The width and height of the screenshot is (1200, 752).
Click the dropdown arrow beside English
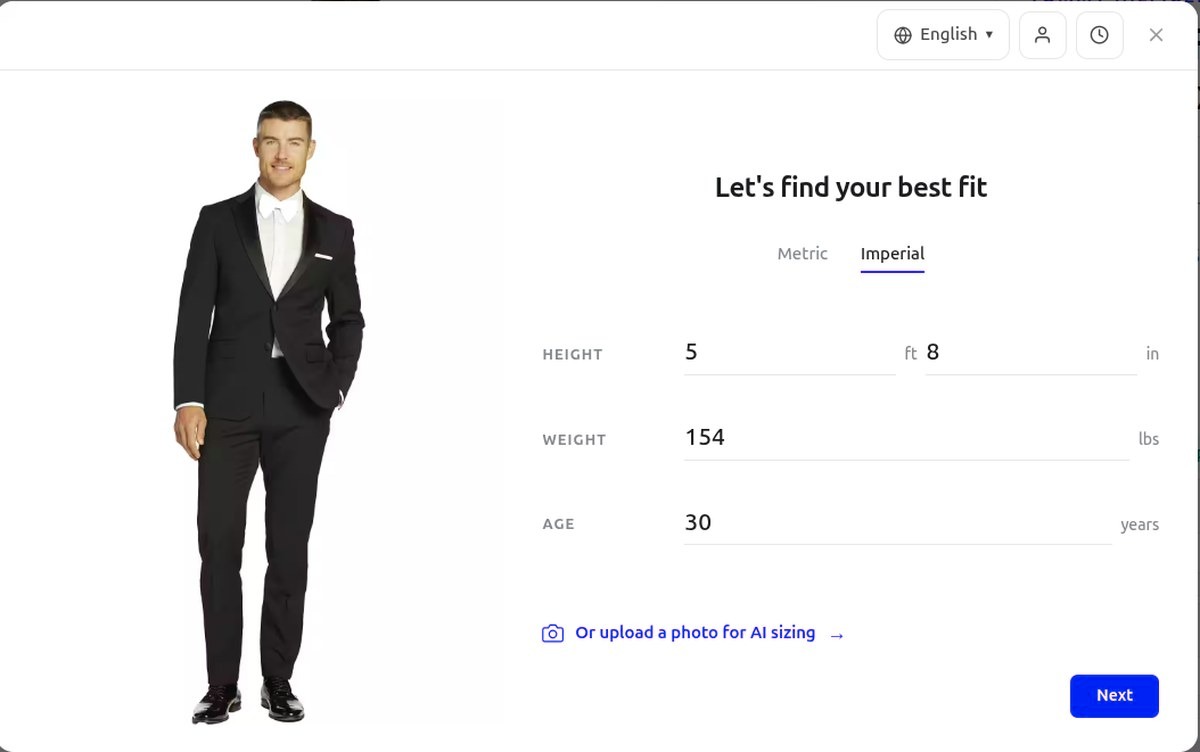coord(990,34)
